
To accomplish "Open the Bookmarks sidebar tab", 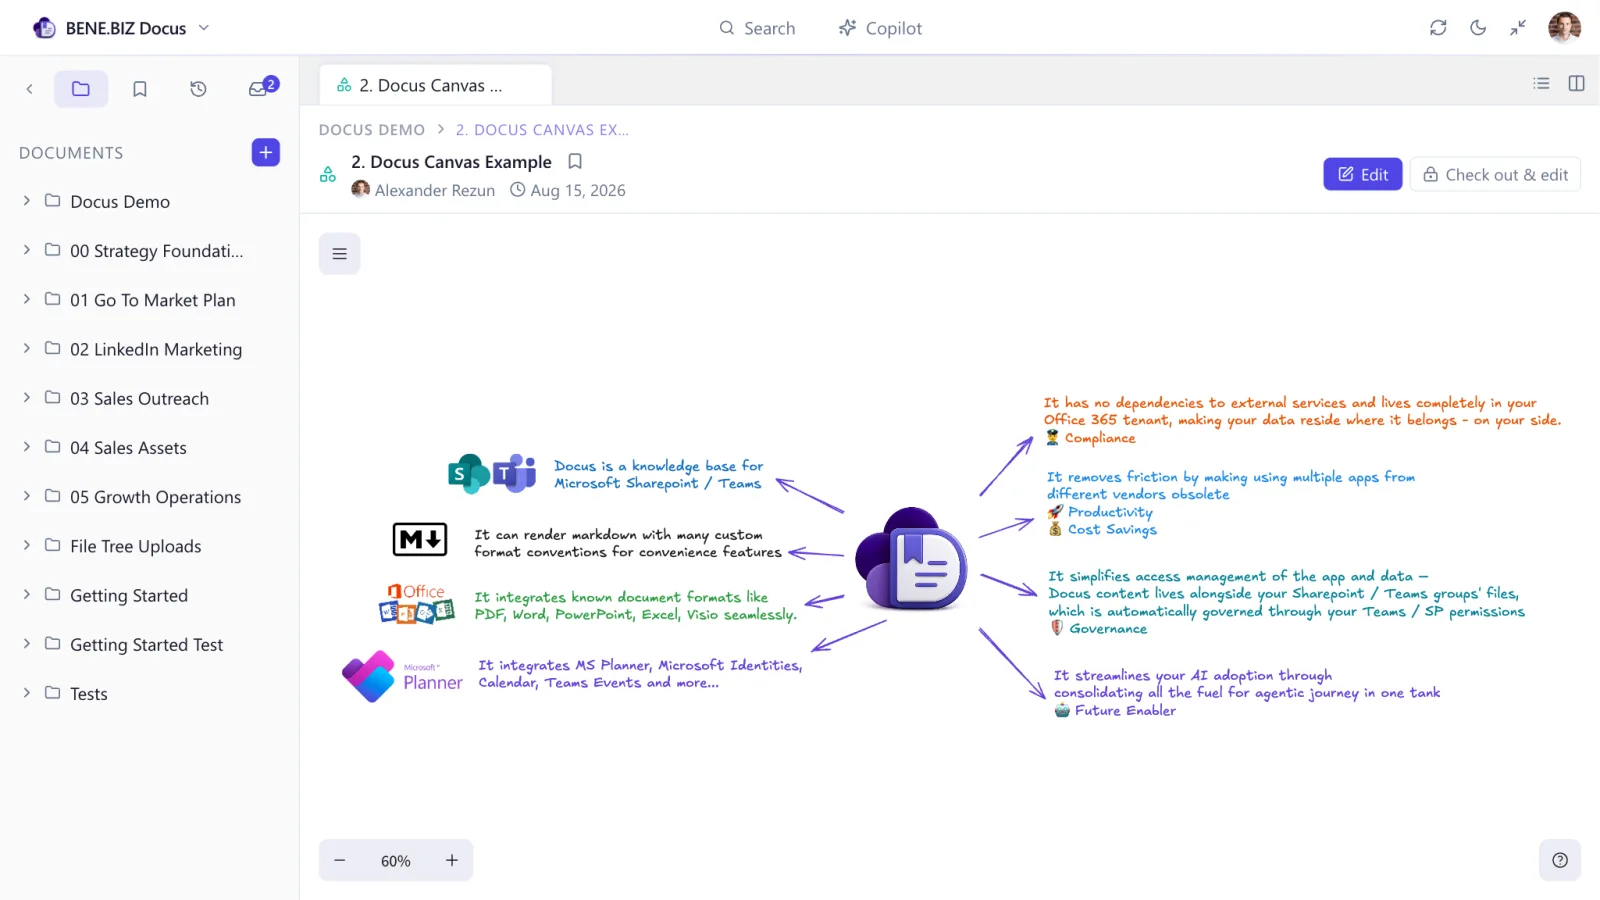I will coord(140,89).
